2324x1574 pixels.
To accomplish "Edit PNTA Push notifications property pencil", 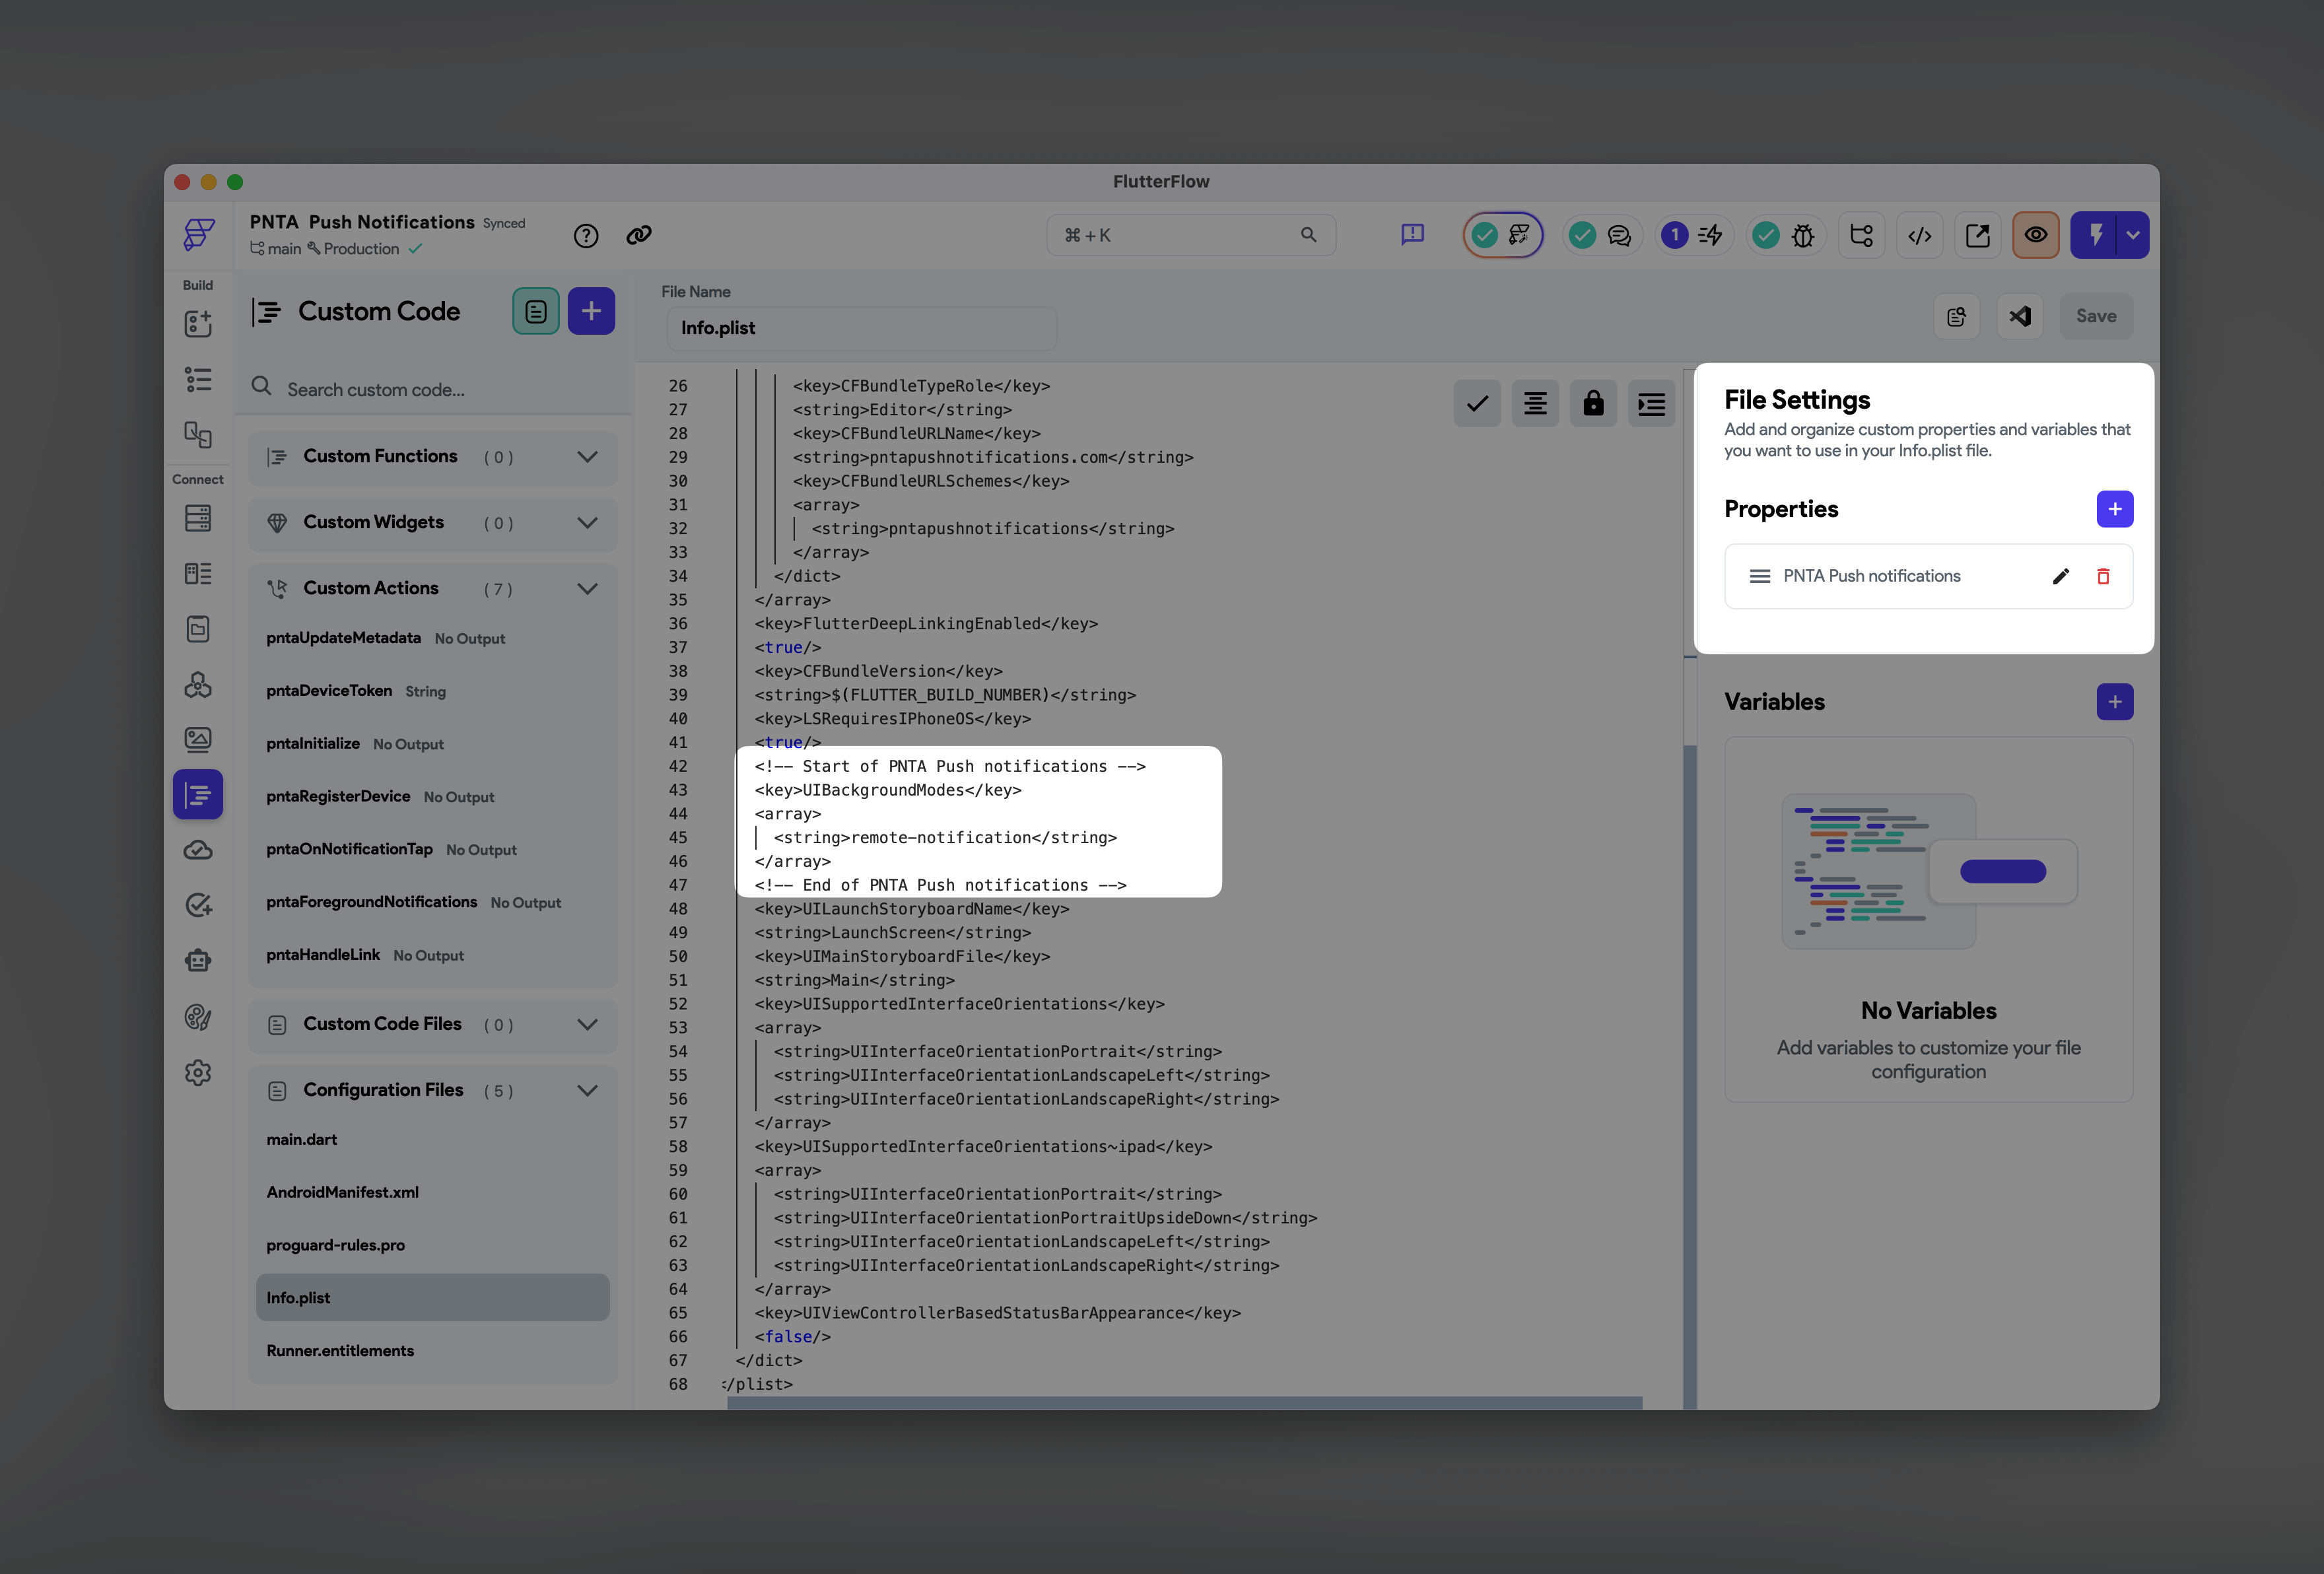I will click(x=2060, y=577).
